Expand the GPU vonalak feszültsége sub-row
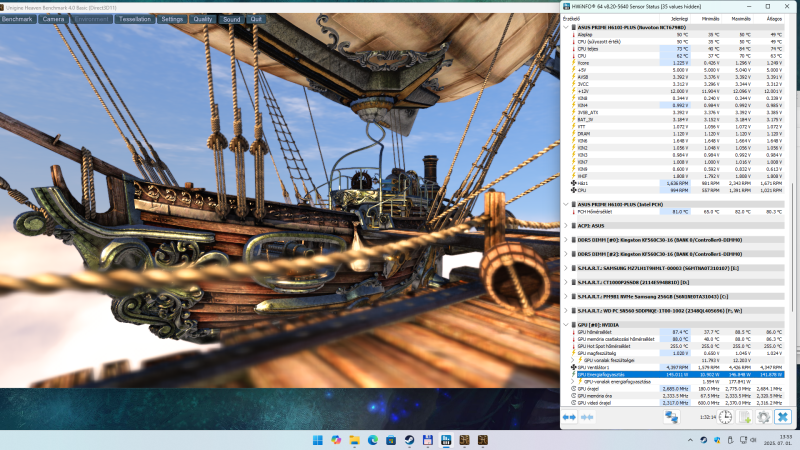Image resolution: width=800 pixels, height=450 pixels. coord(573,360)
